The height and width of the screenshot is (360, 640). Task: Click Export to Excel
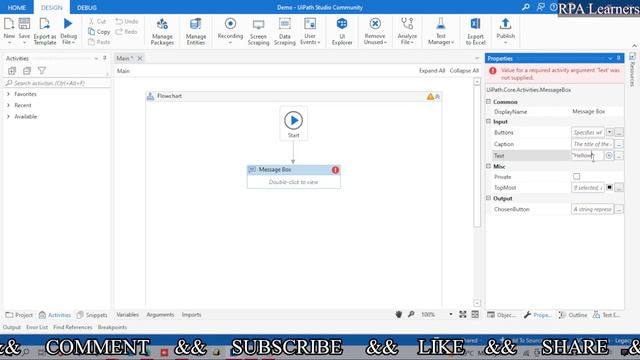476,31
